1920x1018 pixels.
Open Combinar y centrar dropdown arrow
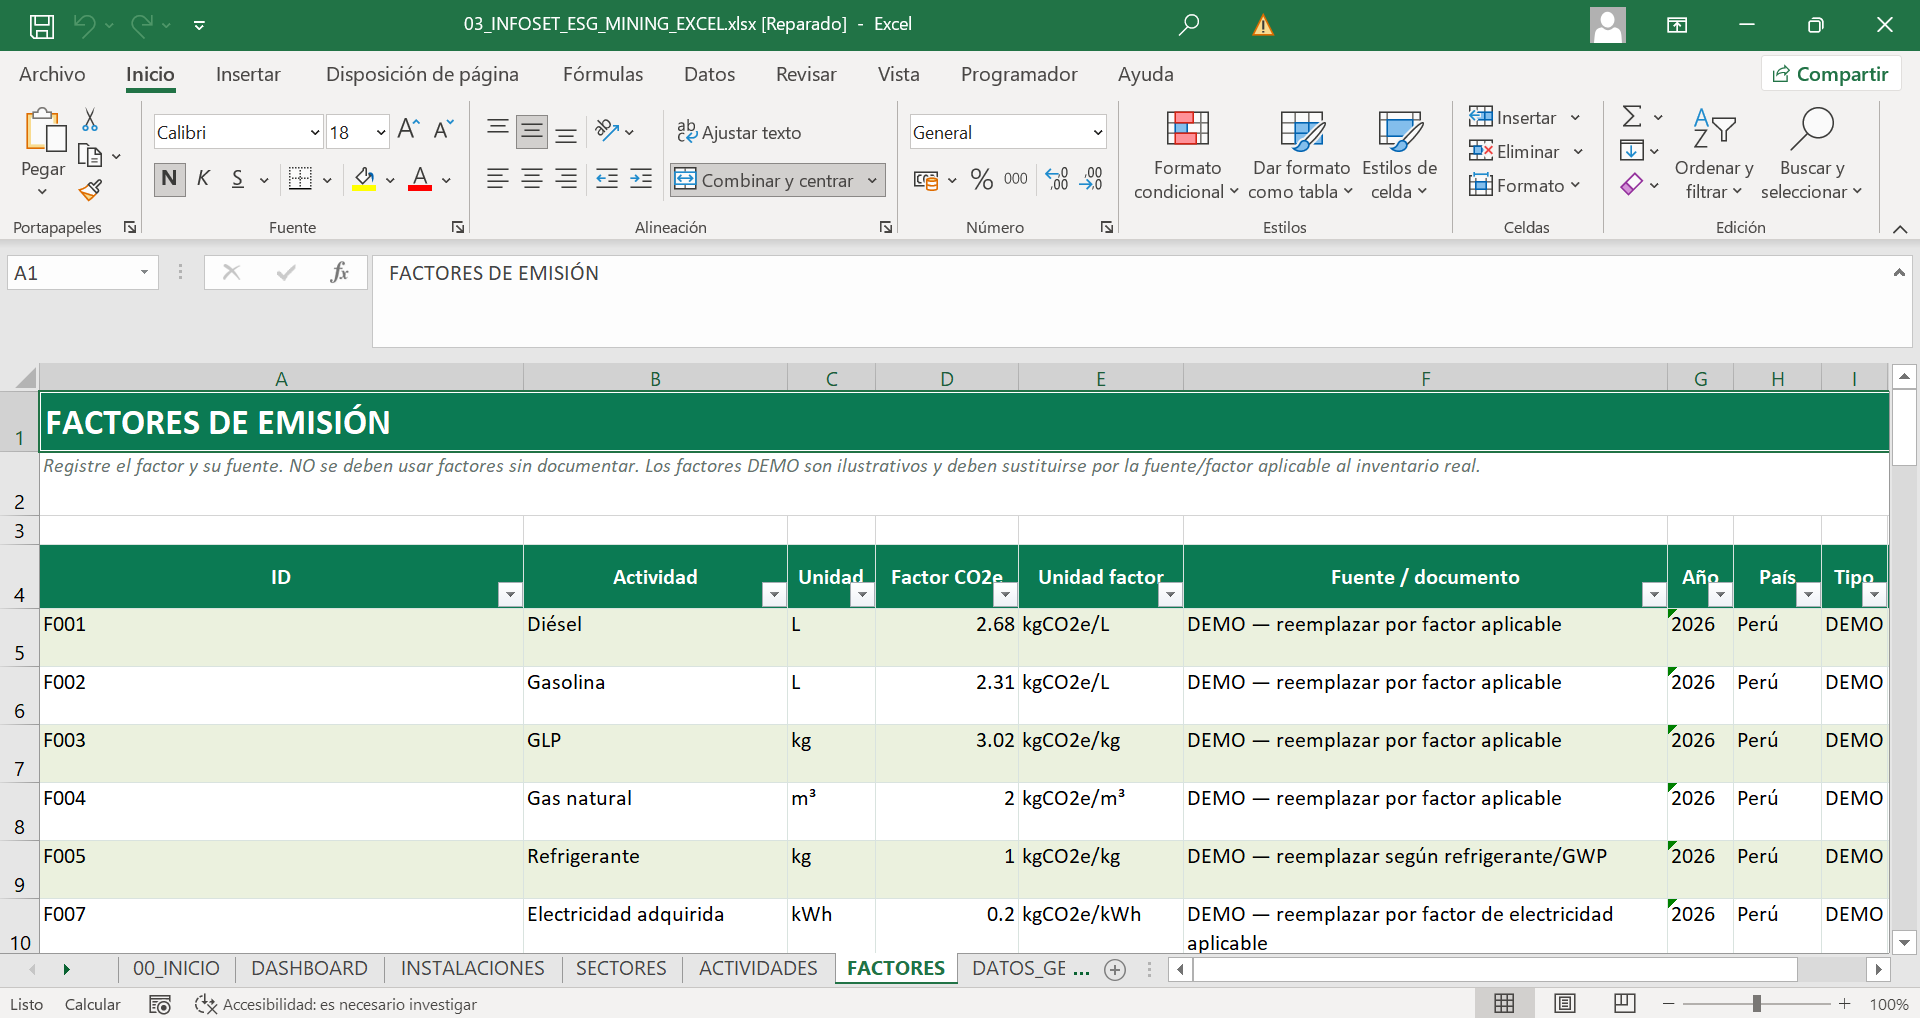pos(872,180)
